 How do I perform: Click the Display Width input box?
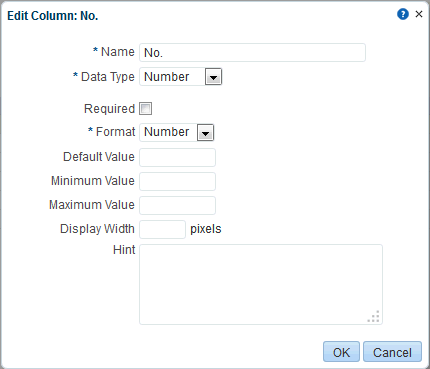tap(162, 229)
